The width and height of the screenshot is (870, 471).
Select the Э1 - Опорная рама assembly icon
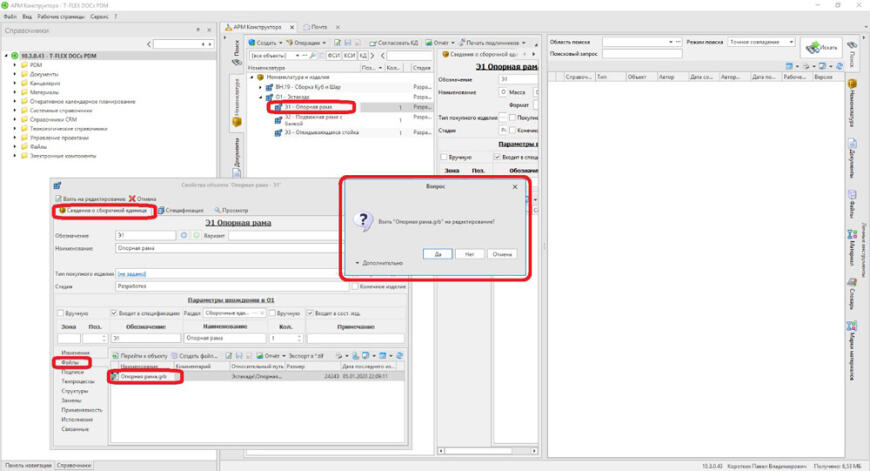point(279,107)
